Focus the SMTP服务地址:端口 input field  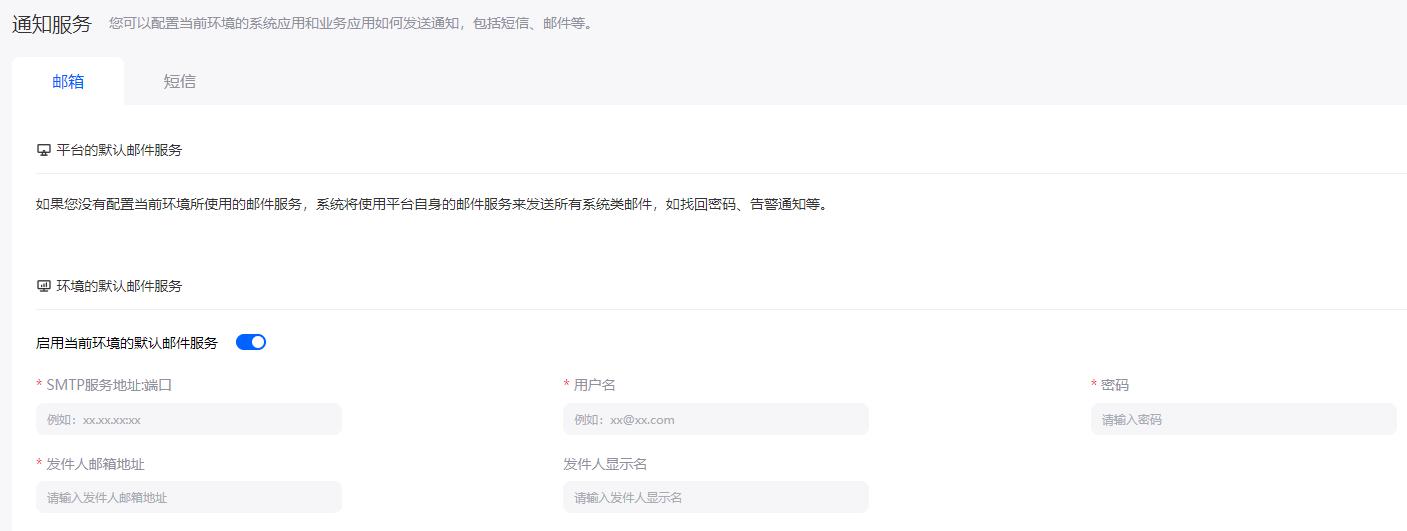[x=189, y=419]
